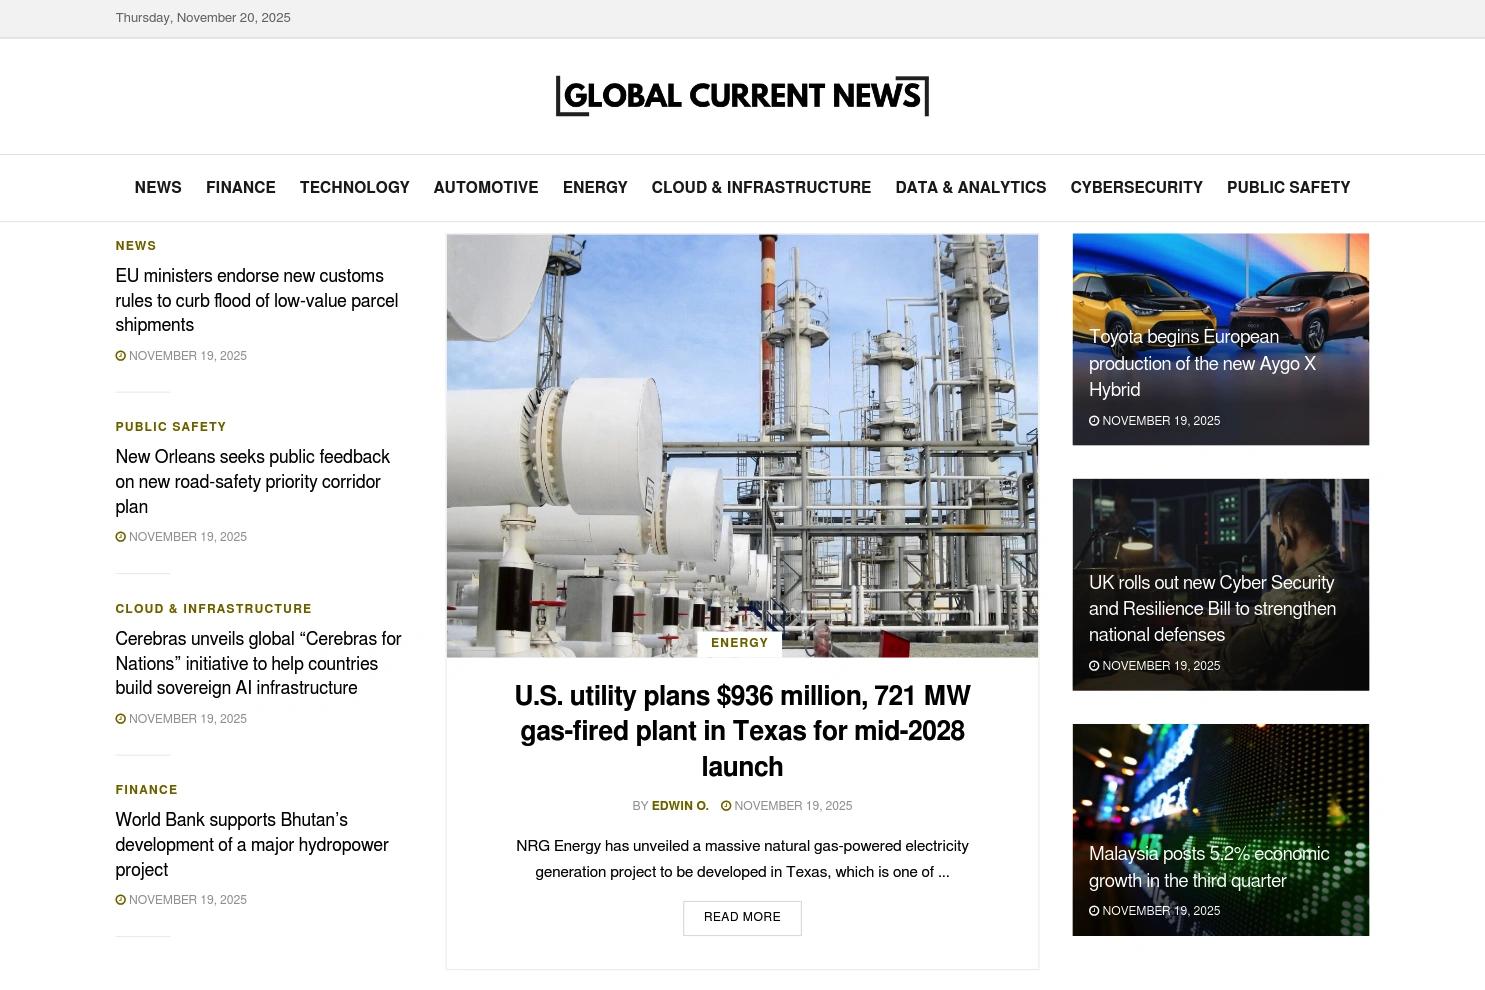
Task: Click the PUBLIC SAFETY category label in sidebar
Action: coord(171,427)
